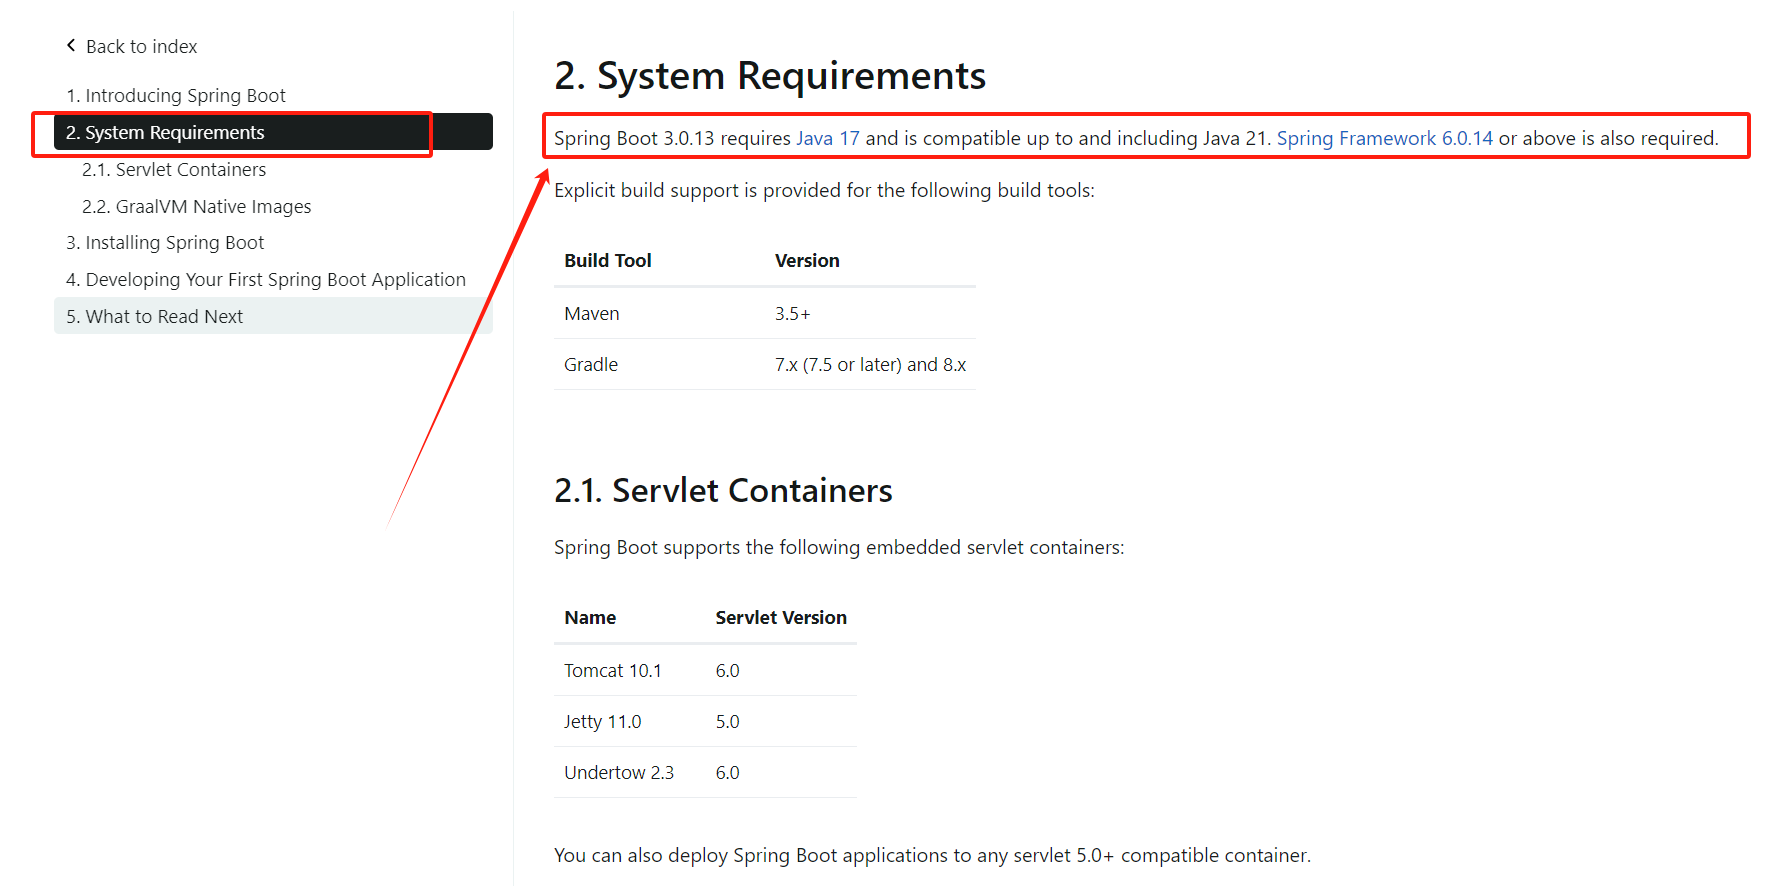Screen dimensions: 1767x886
Task: Open Spring Framework 6.0.14 link
Action: (1384, 139)
